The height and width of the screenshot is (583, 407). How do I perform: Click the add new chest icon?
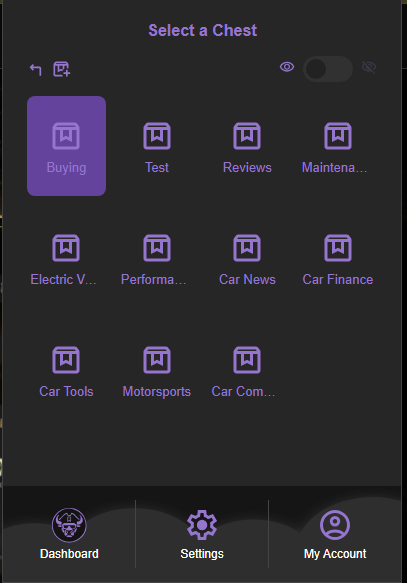(x=62, y=69)
